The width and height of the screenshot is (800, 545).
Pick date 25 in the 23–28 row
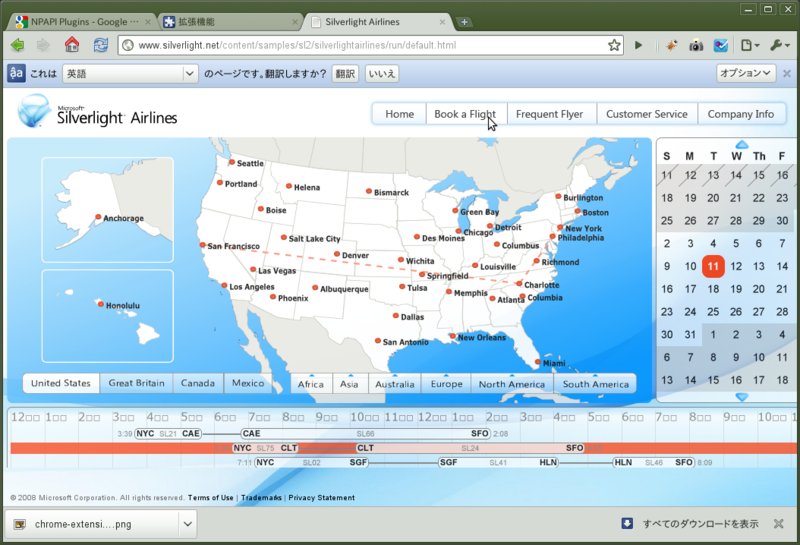click(x=713, y=311)
